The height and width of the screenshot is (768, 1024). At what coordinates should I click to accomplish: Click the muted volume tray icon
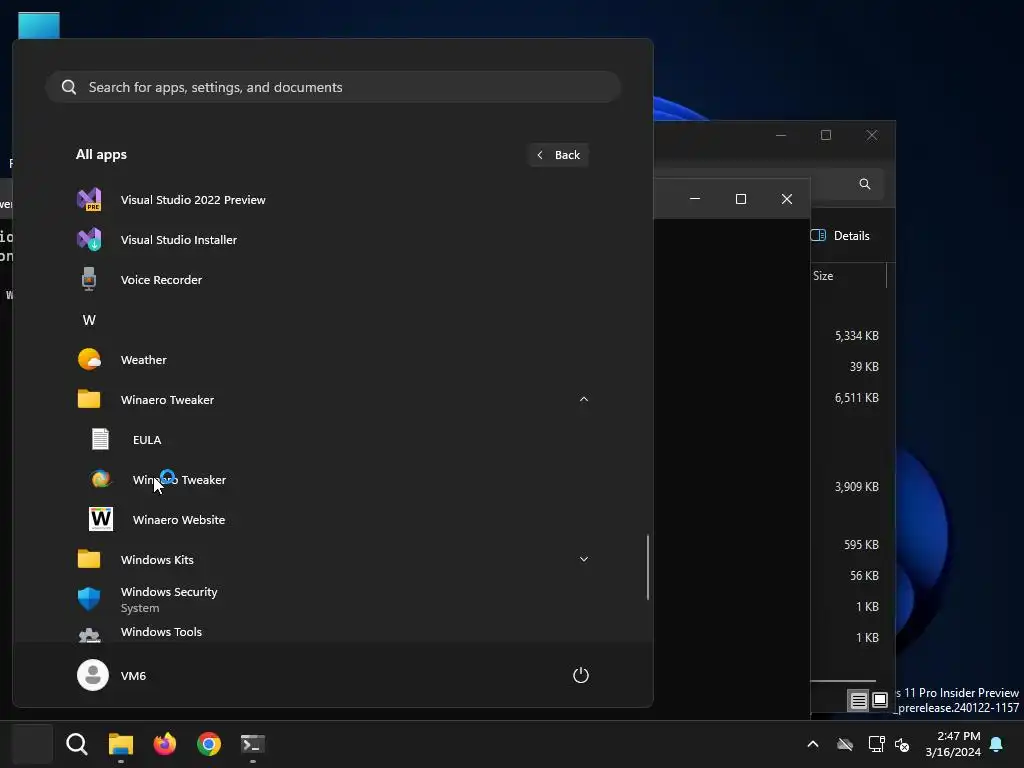point(902,744)
